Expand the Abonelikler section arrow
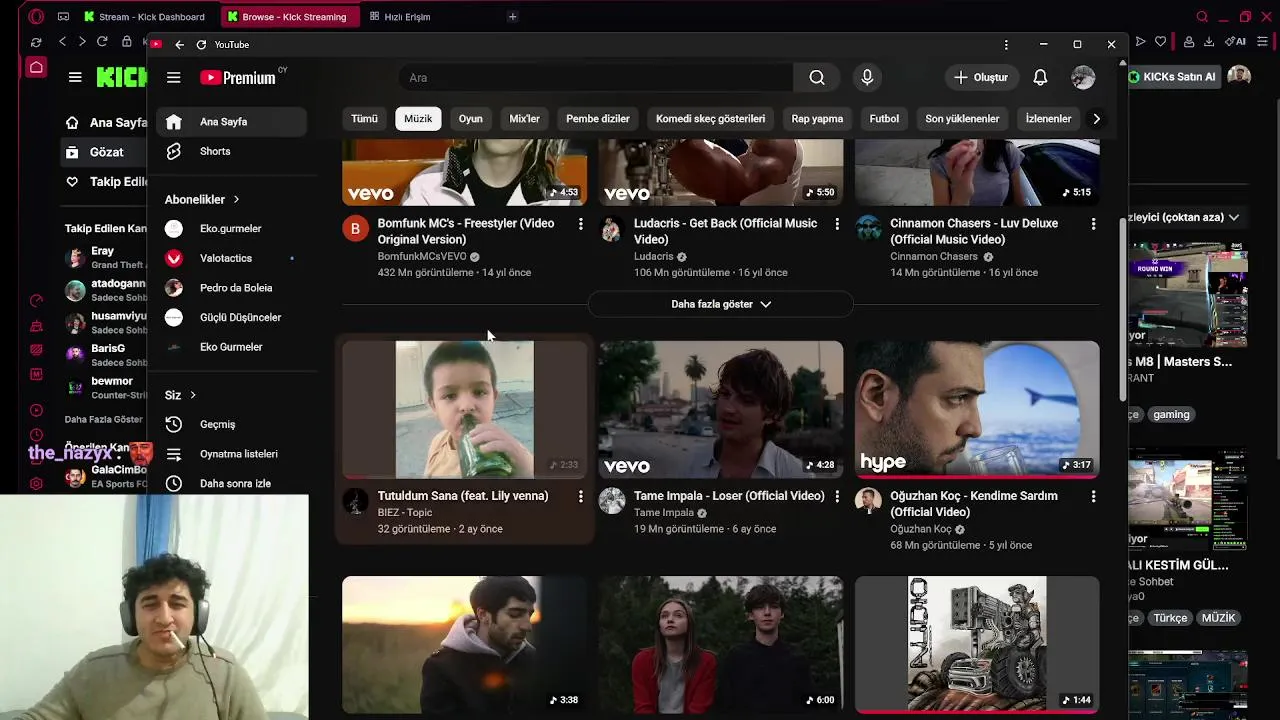 coord(236,200)
